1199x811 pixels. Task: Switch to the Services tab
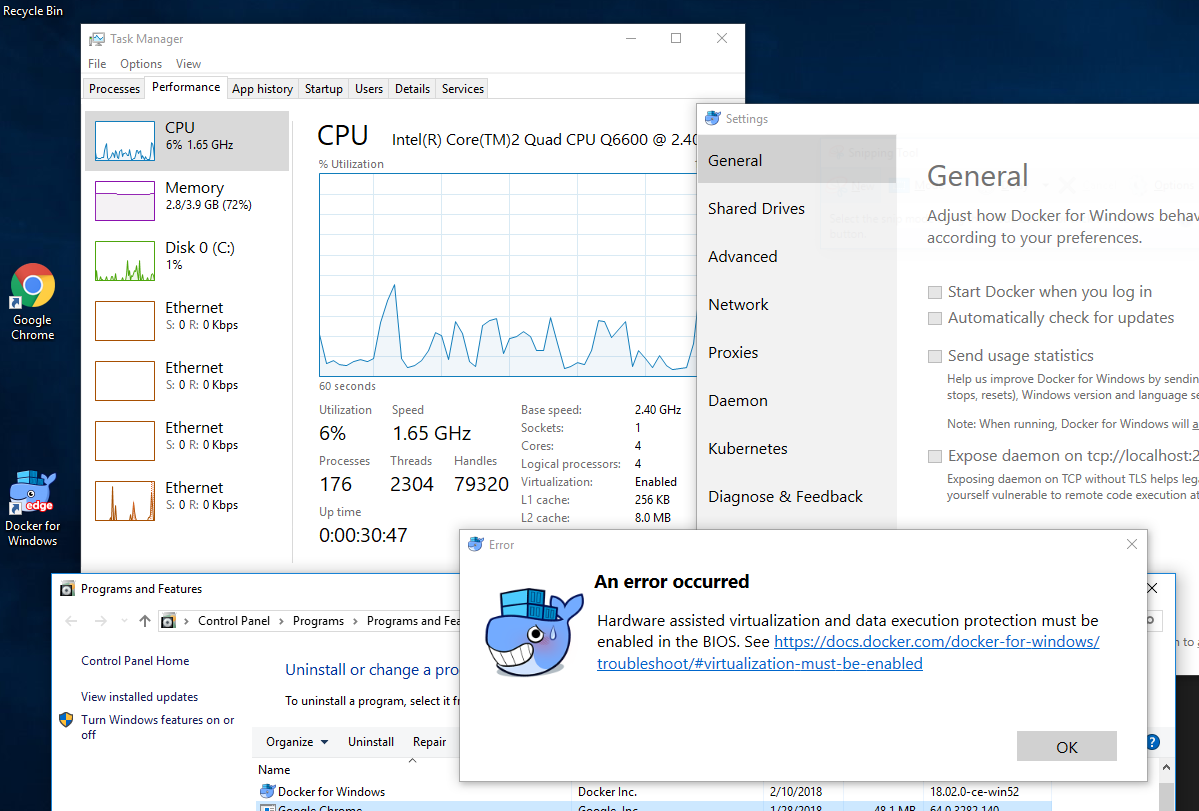click(x=463, y=89)
